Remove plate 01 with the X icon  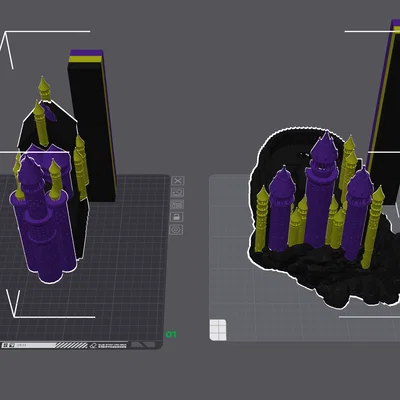[x=178, y=181]
